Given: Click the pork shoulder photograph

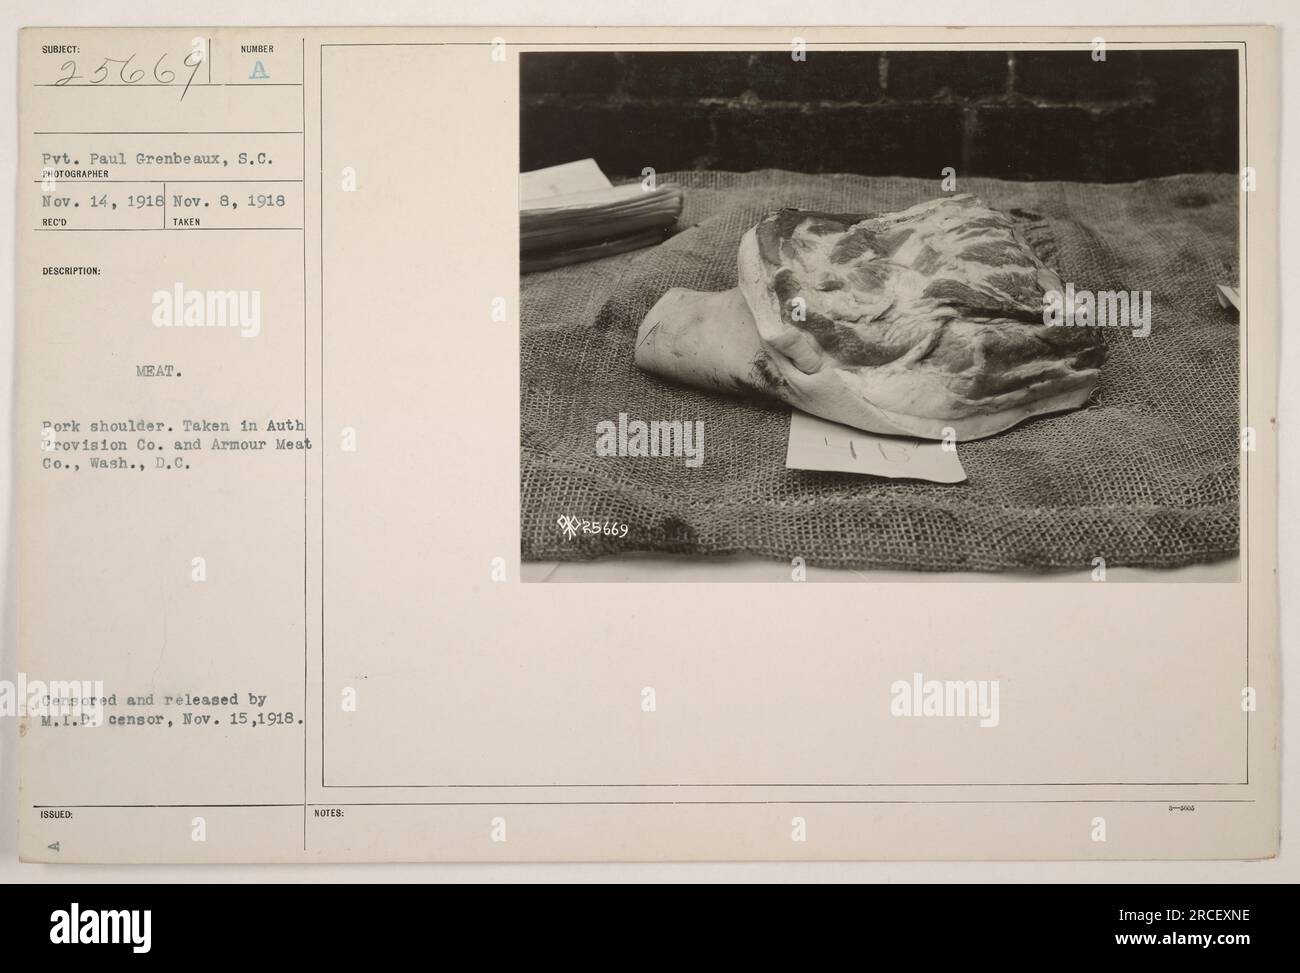Looking at the screenshot, I should pyautogui.click(x=879, y=316).
